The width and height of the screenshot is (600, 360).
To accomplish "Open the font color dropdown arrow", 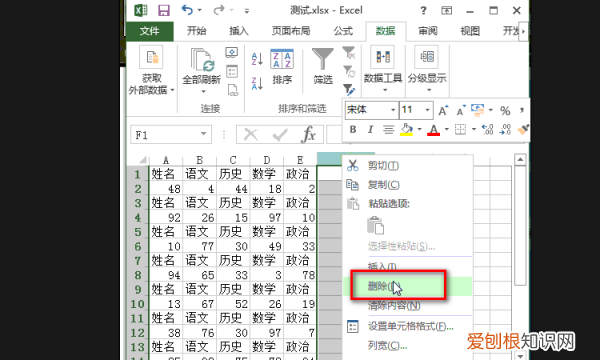I will coord(446,130).
